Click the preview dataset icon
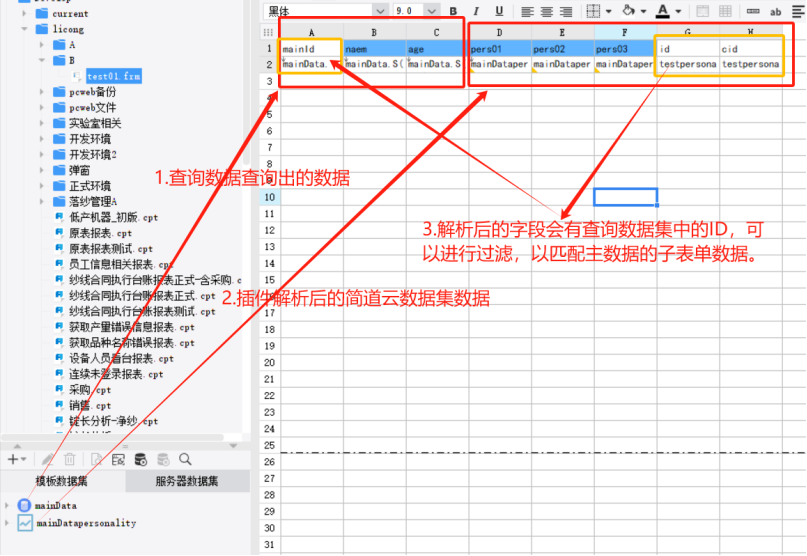This screenshot has width=807, height=556. (x=96, y=459)
